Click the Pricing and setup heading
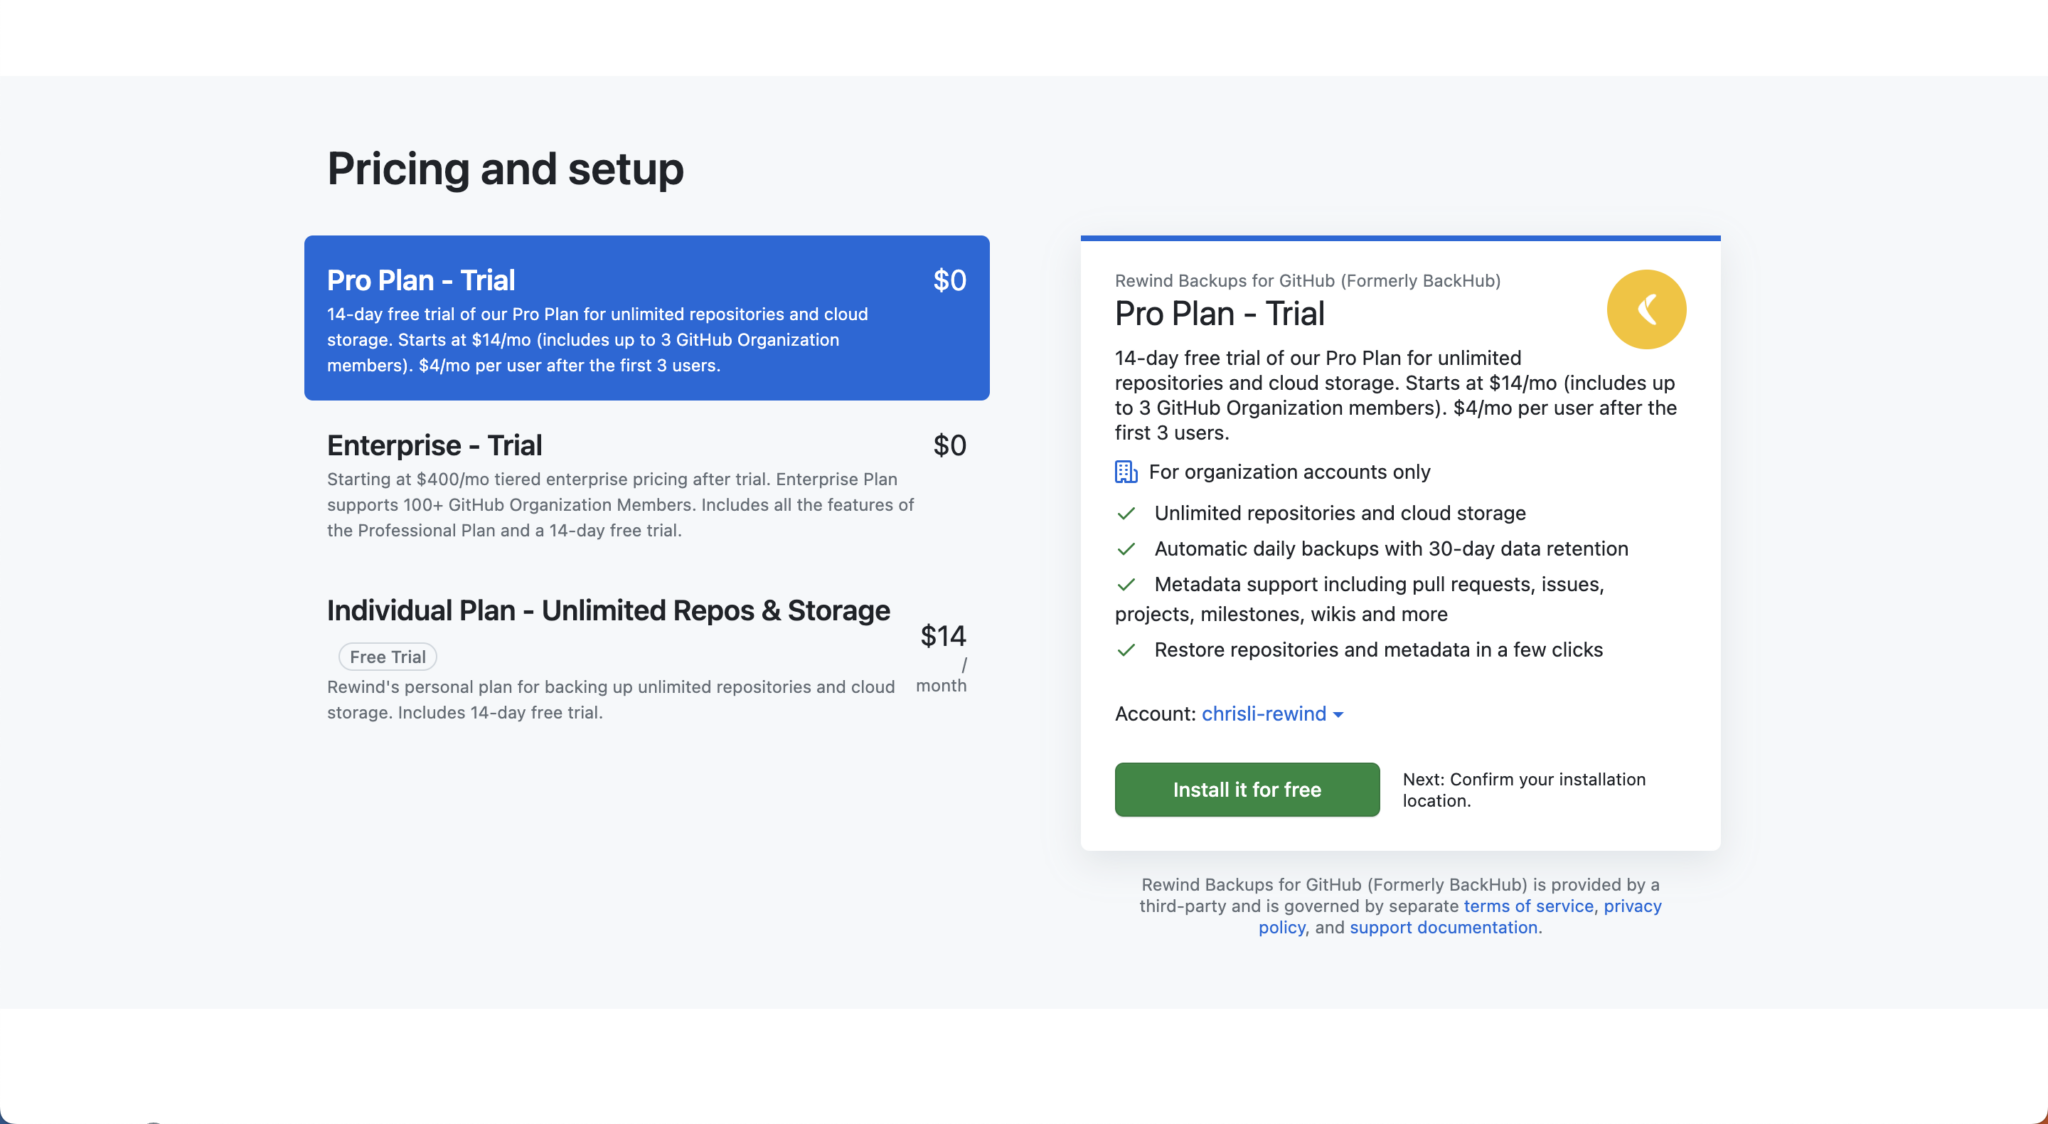2048x1124 pixels. 505,168
